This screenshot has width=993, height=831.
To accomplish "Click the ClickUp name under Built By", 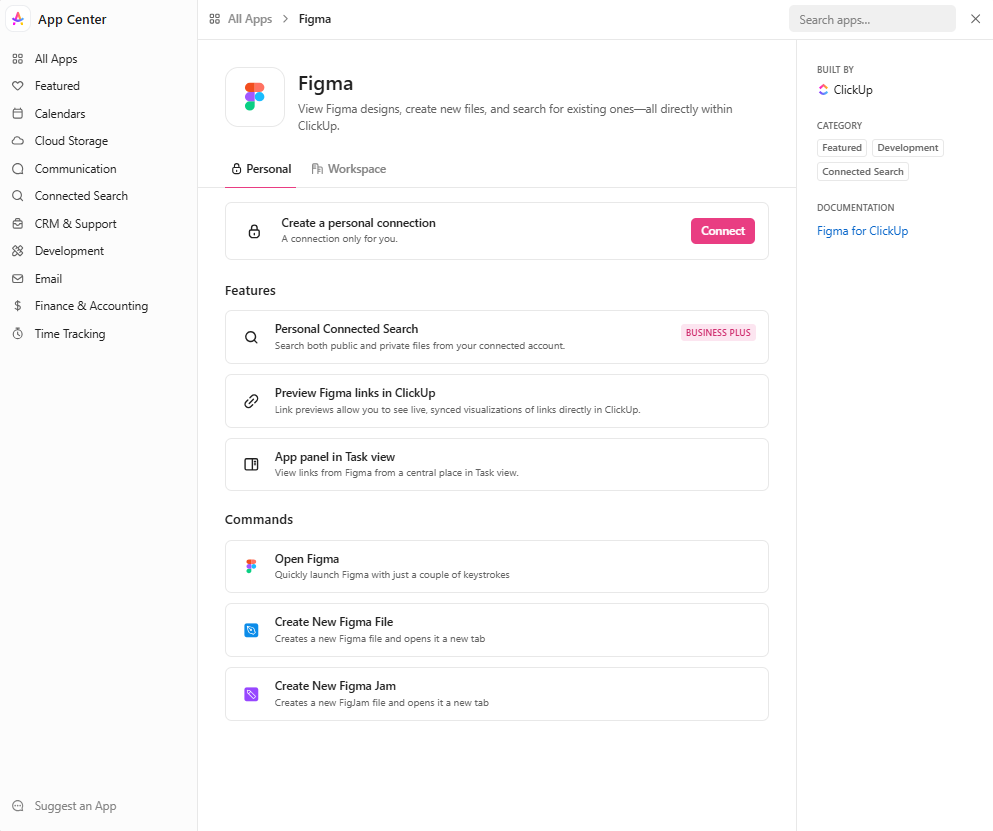I will [853, 90].
